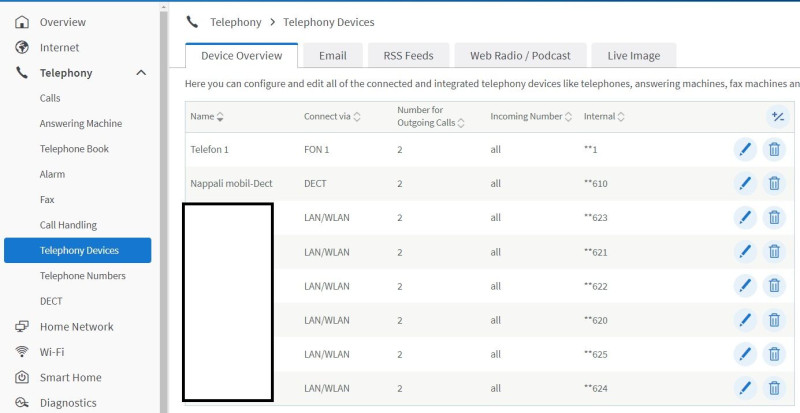Click trash icon for internal **624 row
Viewport: 800px width, 413px height.
click(774, 388)
